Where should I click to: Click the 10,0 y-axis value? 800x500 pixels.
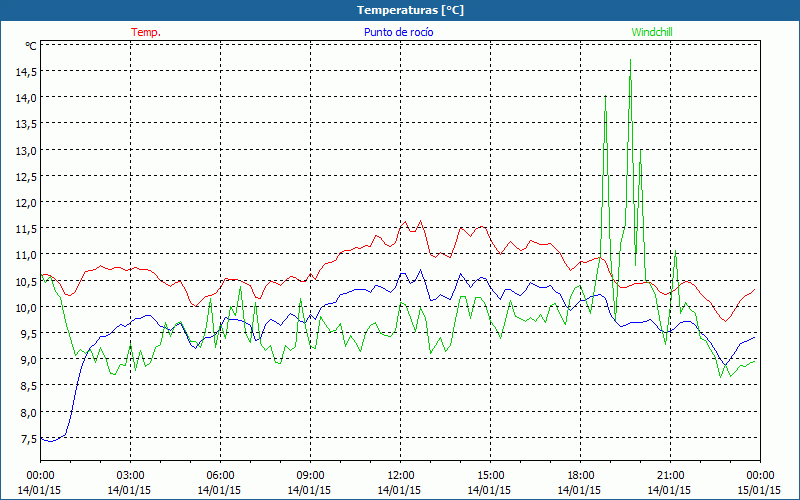click(26, 308)
